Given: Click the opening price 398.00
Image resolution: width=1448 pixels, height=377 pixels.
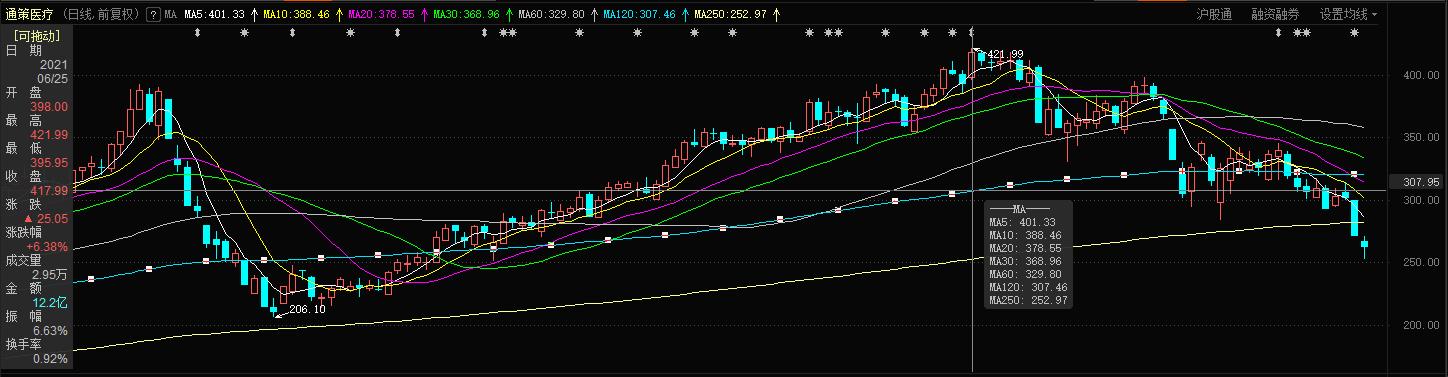Looking at the screenshot, I should click(49, 106).
